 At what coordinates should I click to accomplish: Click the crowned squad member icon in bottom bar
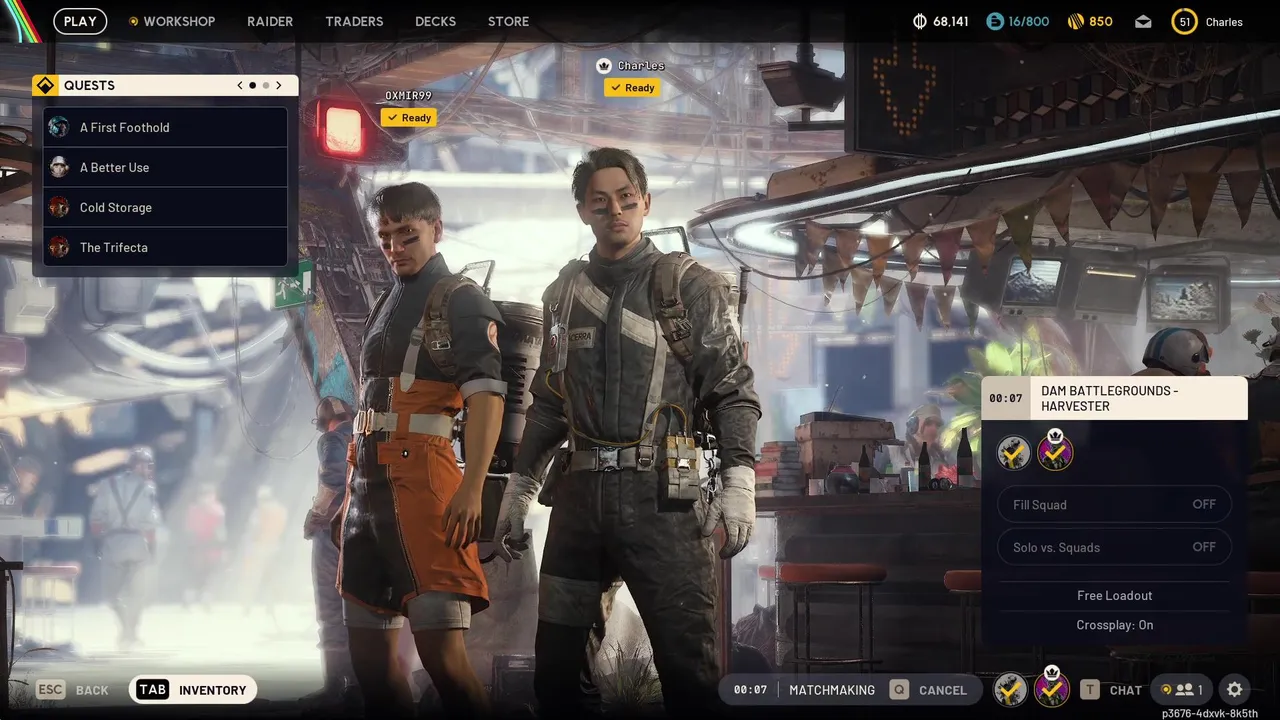[x=1052, y=688]
